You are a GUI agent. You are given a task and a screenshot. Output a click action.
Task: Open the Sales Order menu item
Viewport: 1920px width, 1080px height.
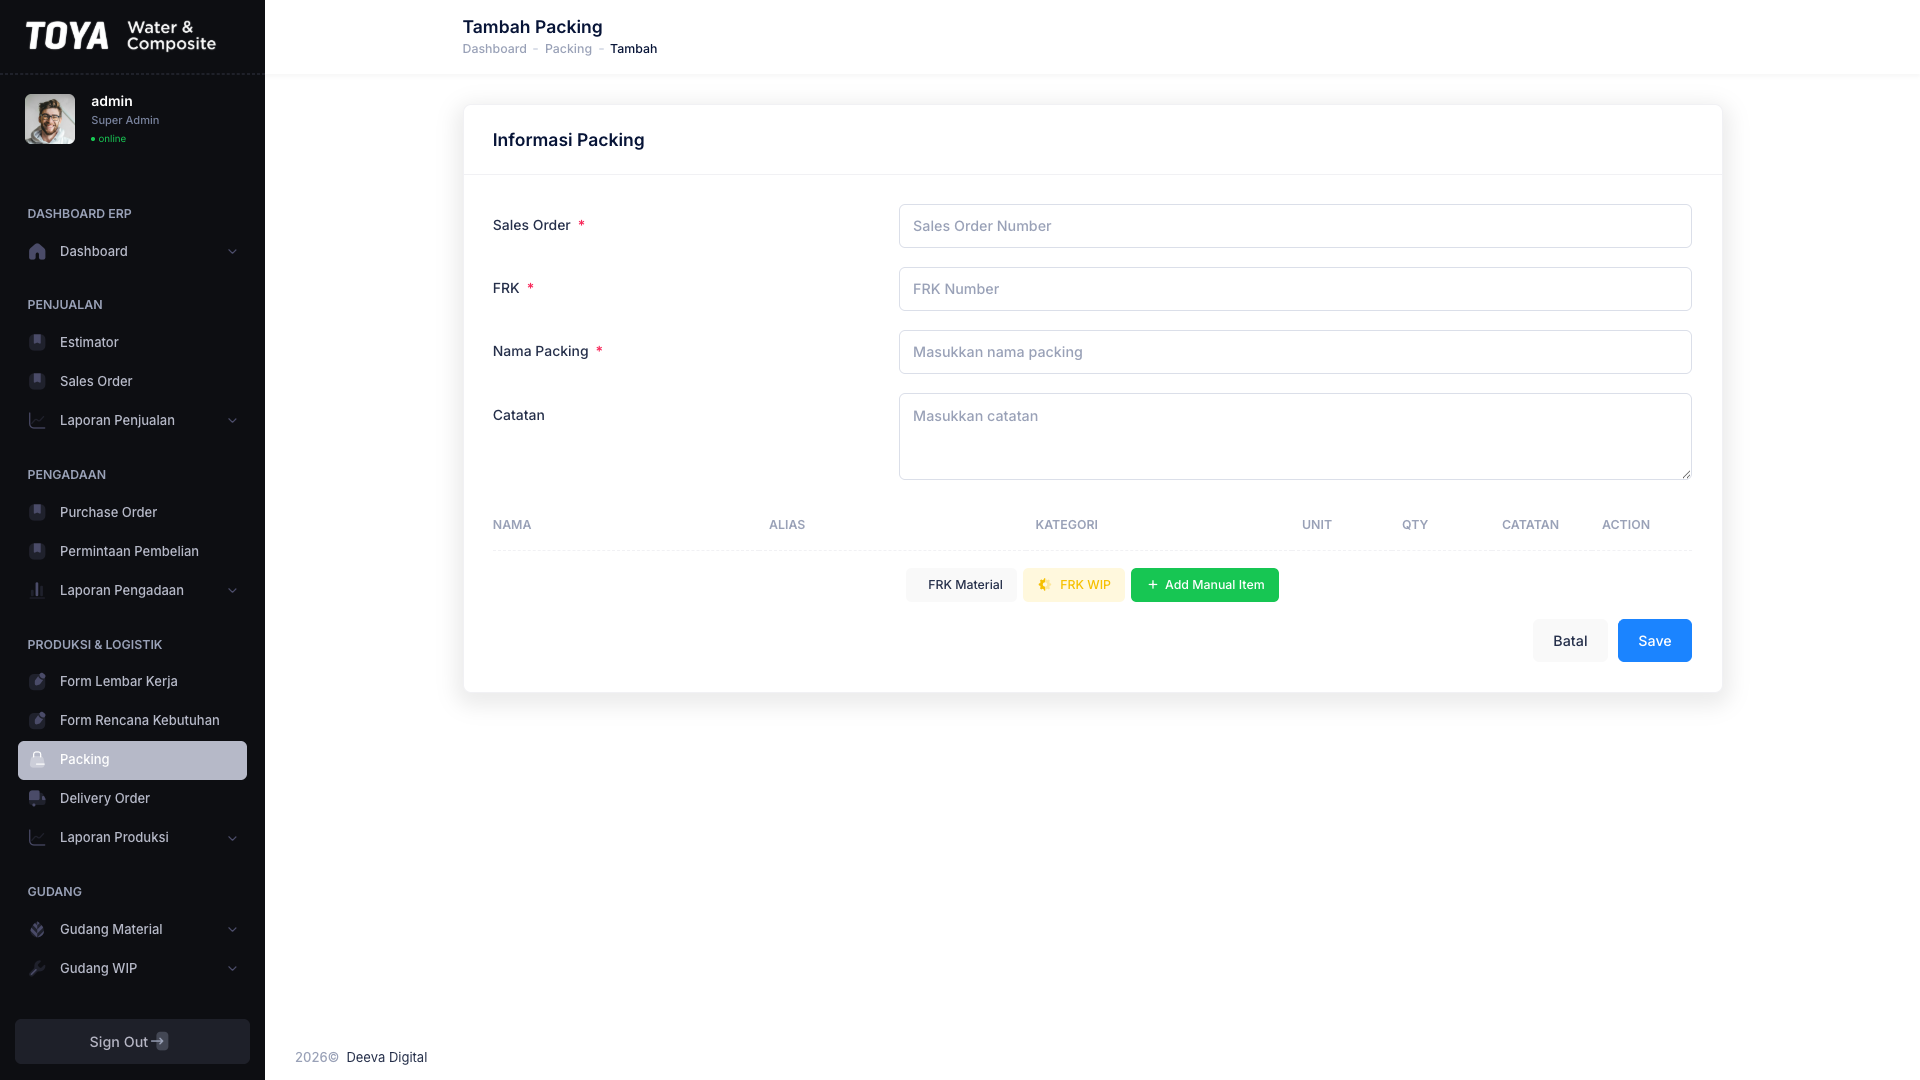point(132,382)
